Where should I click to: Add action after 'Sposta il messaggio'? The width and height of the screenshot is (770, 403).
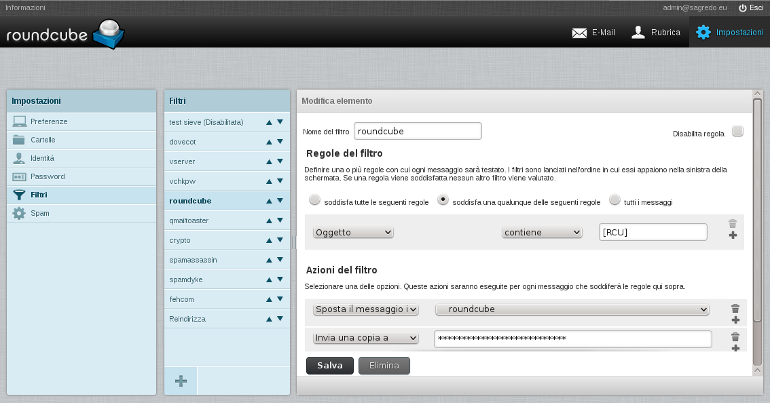click(x=735, y=320)
